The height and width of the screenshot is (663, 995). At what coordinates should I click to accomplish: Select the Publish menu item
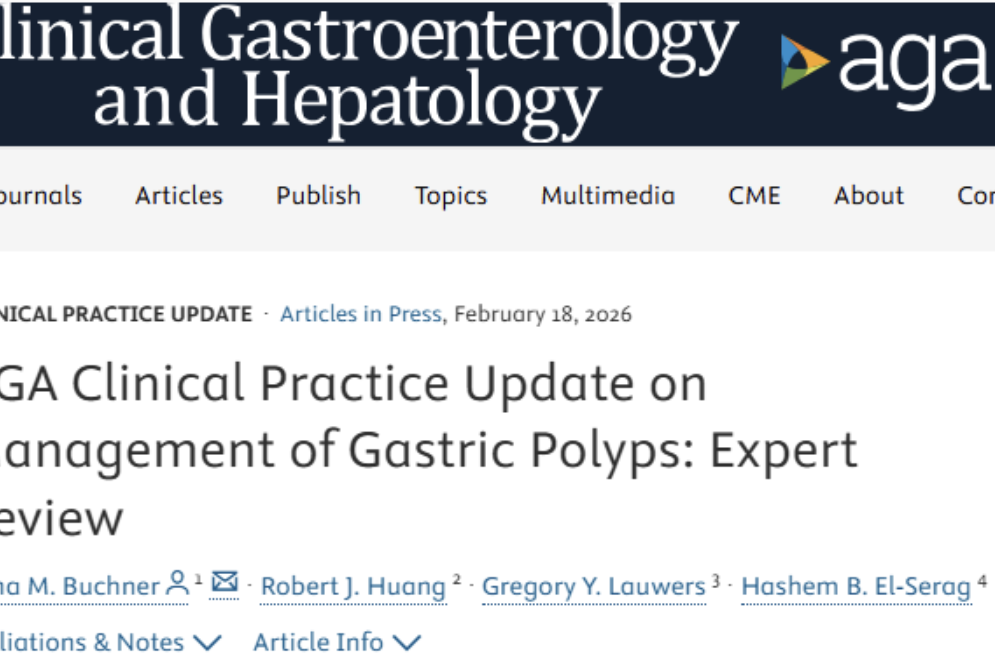pyautogui.click(x=318, y=195)
